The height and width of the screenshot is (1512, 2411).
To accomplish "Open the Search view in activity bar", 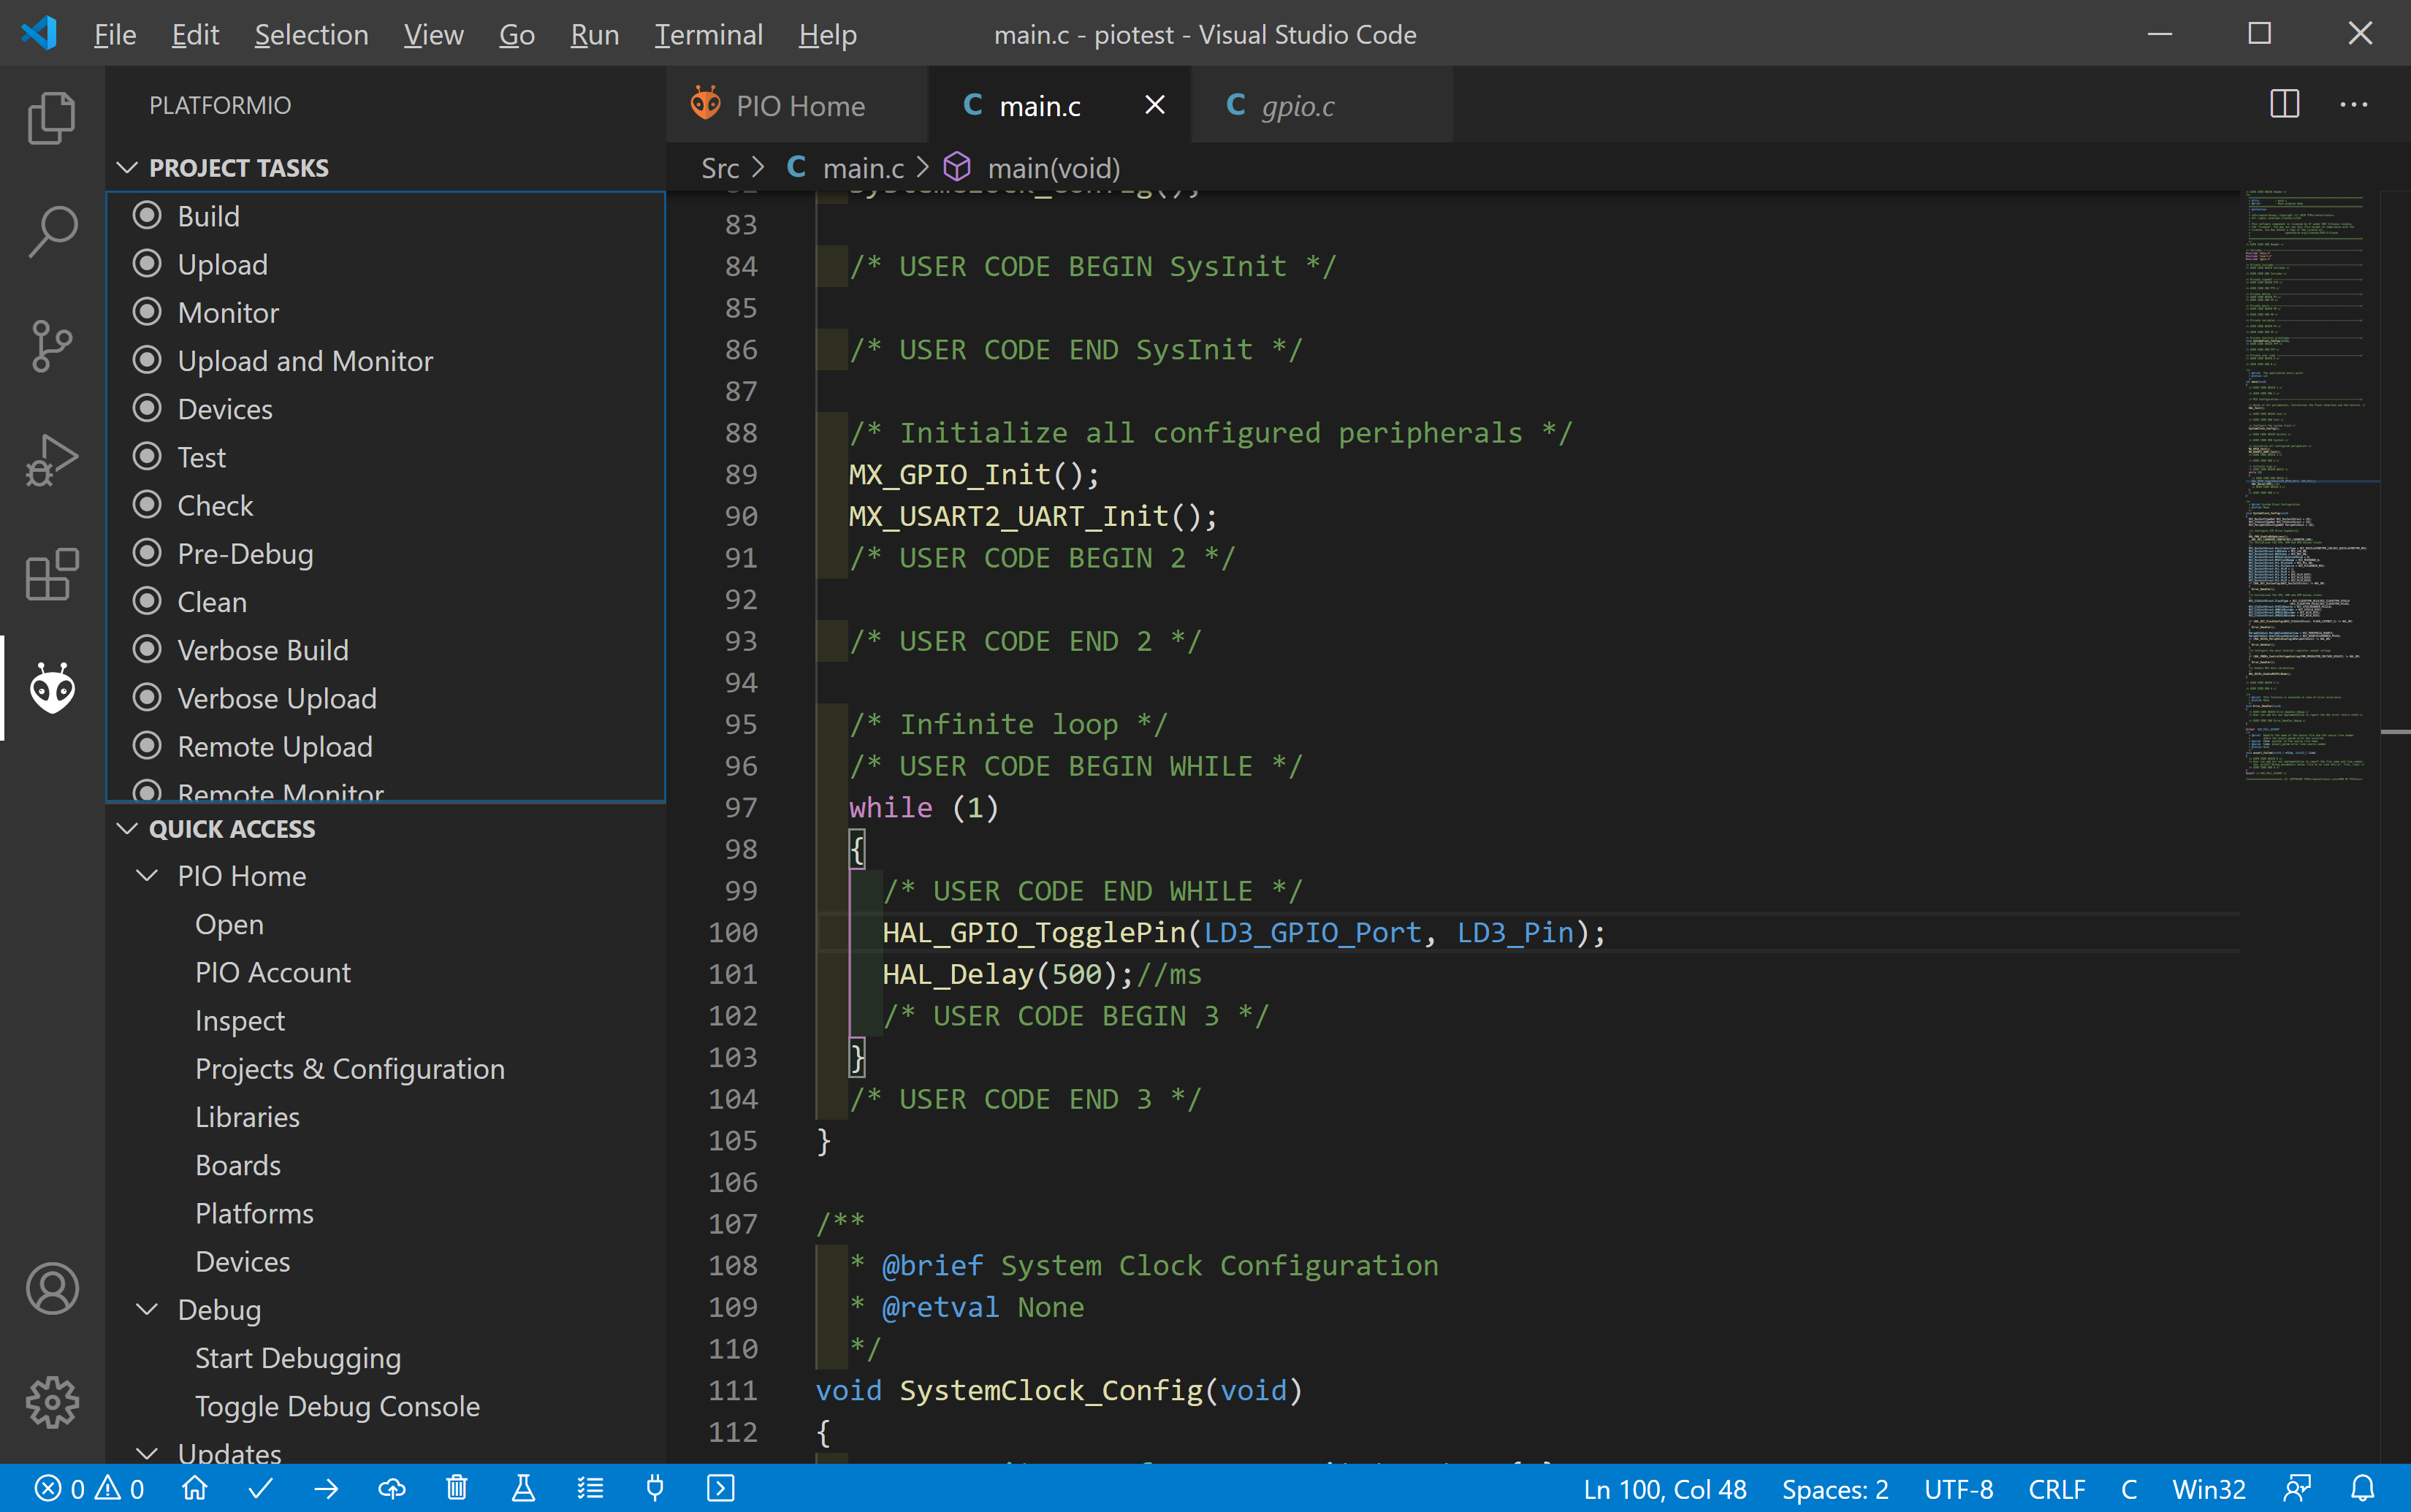I will coord(52,232).
